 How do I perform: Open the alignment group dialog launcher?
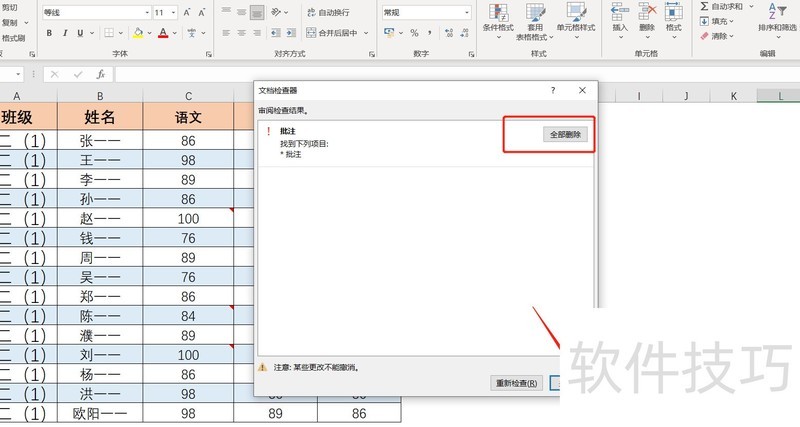tap(371, 54)
